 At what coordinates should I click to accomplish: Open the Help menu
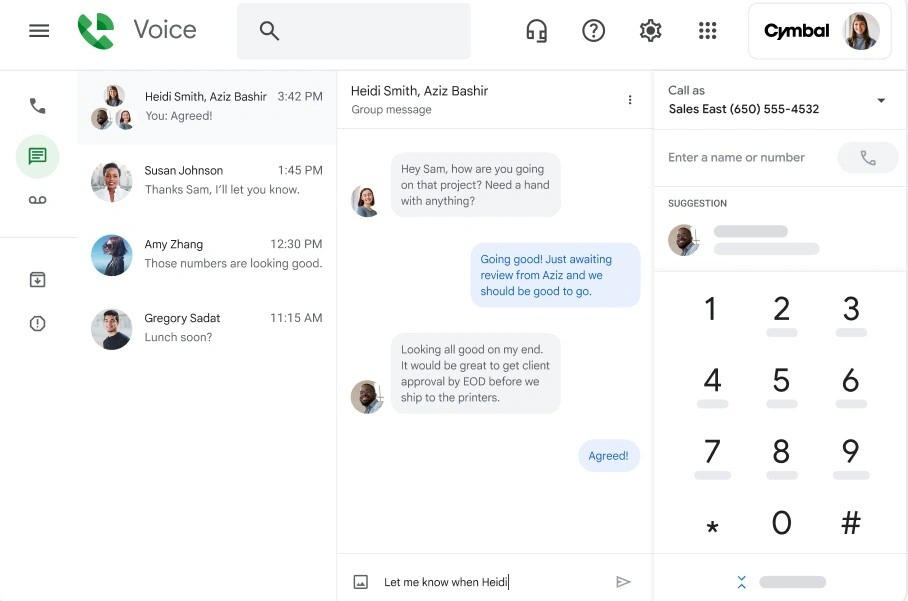click(x=593, y=30)
